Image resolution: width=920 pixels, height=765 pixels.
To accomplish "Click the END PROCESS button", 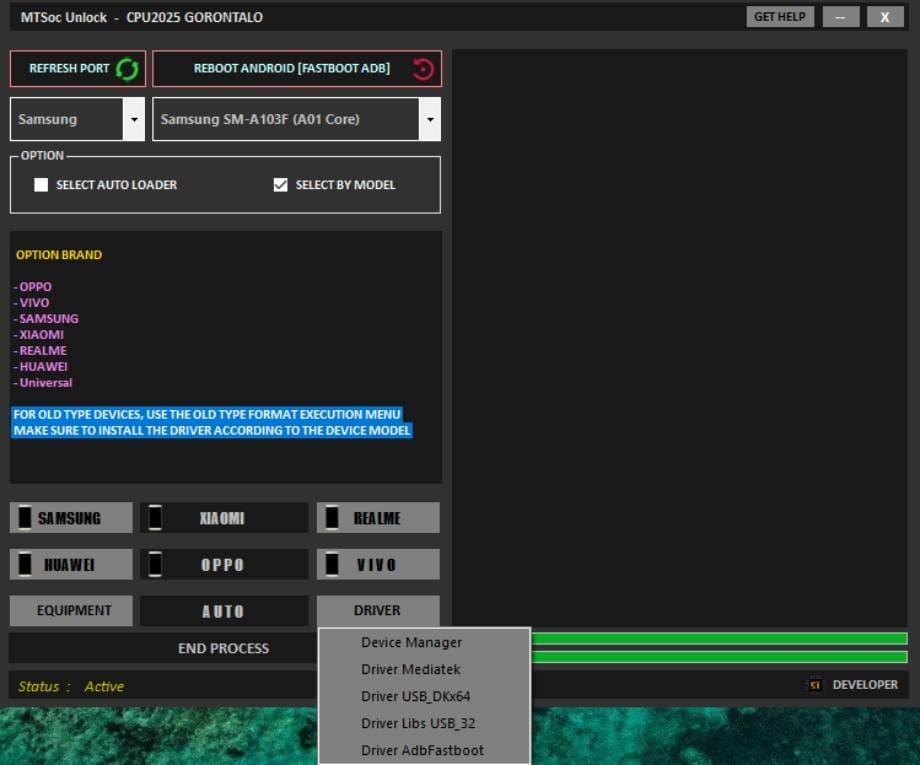I will point(224,648).
